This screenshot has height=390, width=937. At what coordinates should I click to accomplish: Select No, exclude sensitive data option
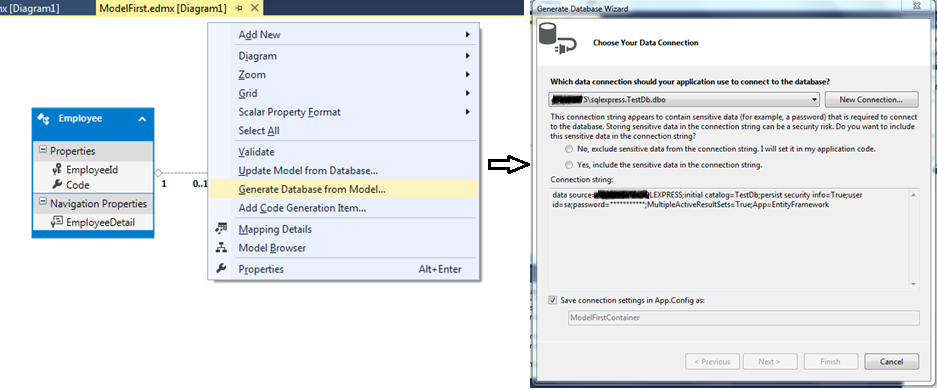[568, 148]
